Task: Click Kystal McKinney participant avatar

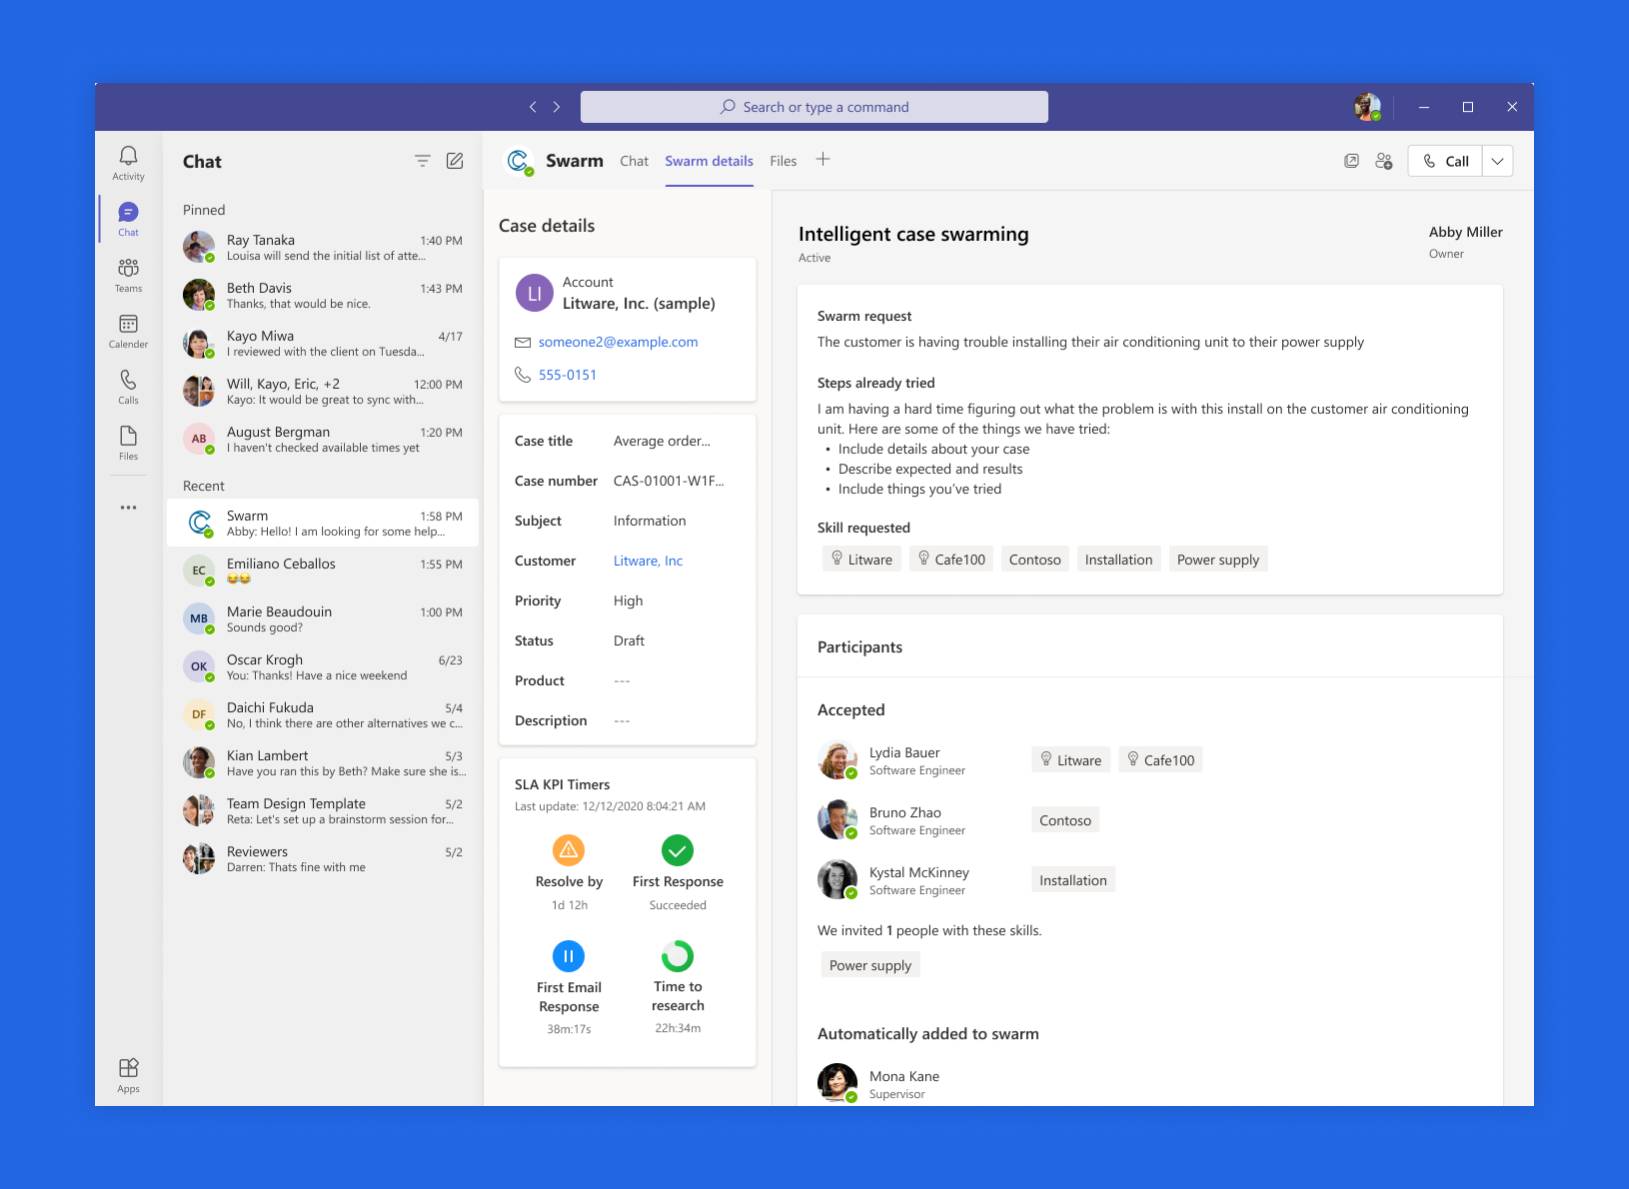Action: click(837, 880)
